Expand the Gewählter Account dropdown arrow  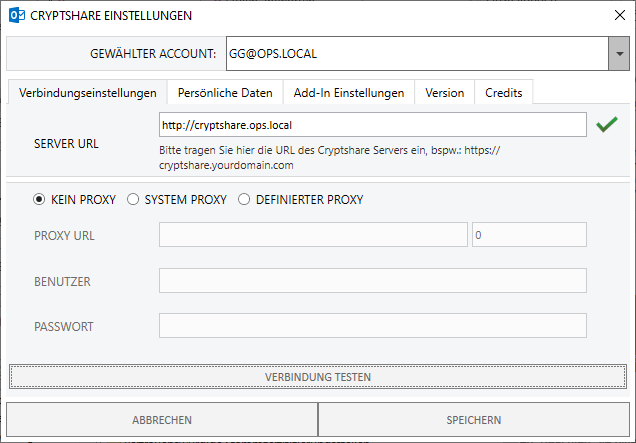[x=617, y=54]
